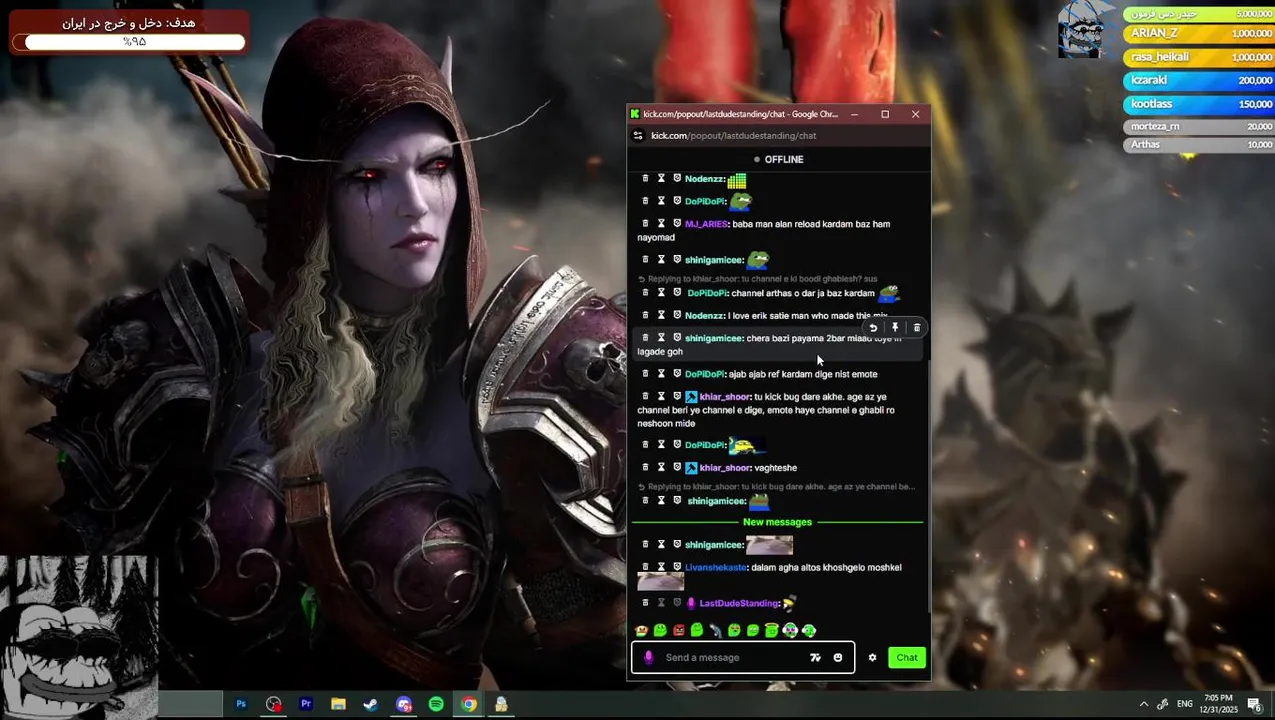Delete Livanshekaste's 'dalam agha altos' message

[645, 567]
